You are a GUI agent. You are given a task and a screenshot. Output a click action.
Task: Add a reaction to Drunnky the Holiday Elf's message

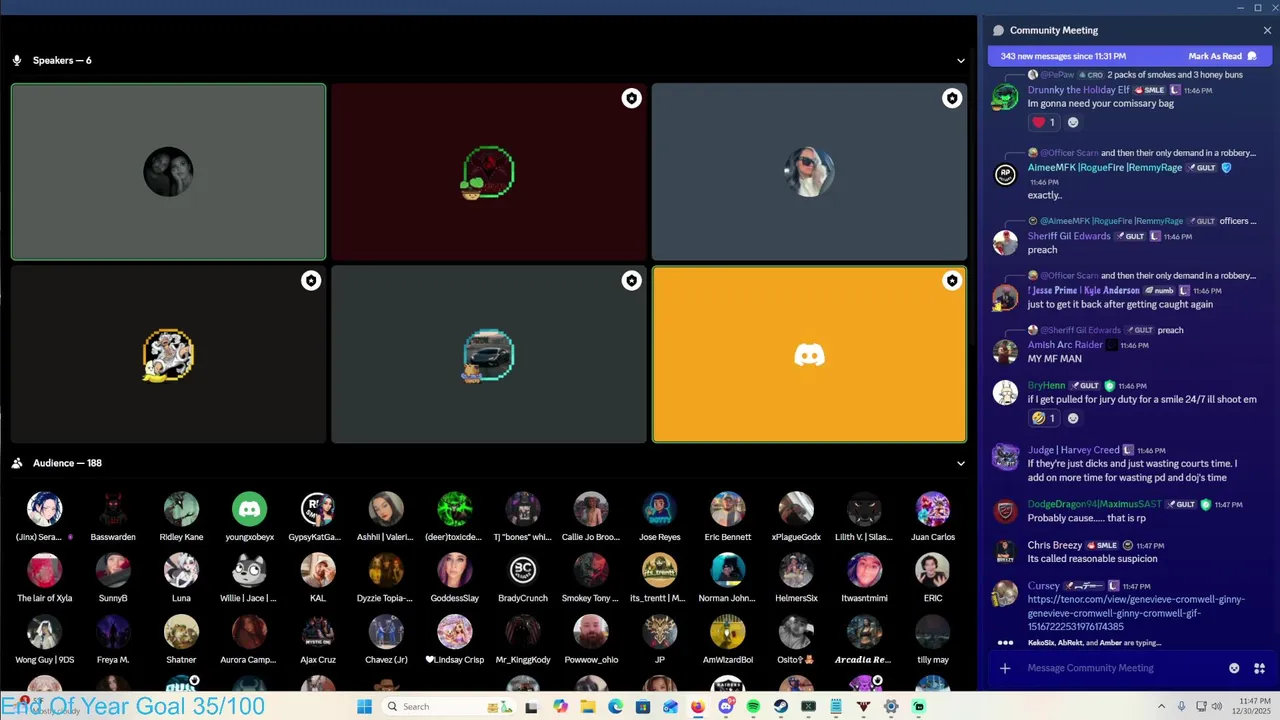tap(1073, 123)
